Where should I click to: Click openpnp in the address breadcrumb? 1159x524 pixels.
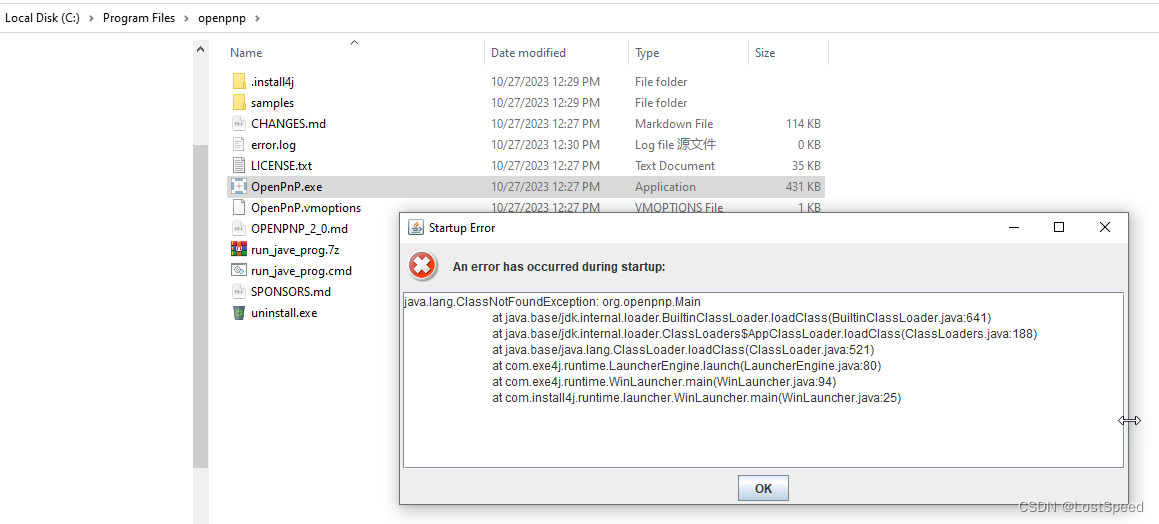(x=221, y=18)
